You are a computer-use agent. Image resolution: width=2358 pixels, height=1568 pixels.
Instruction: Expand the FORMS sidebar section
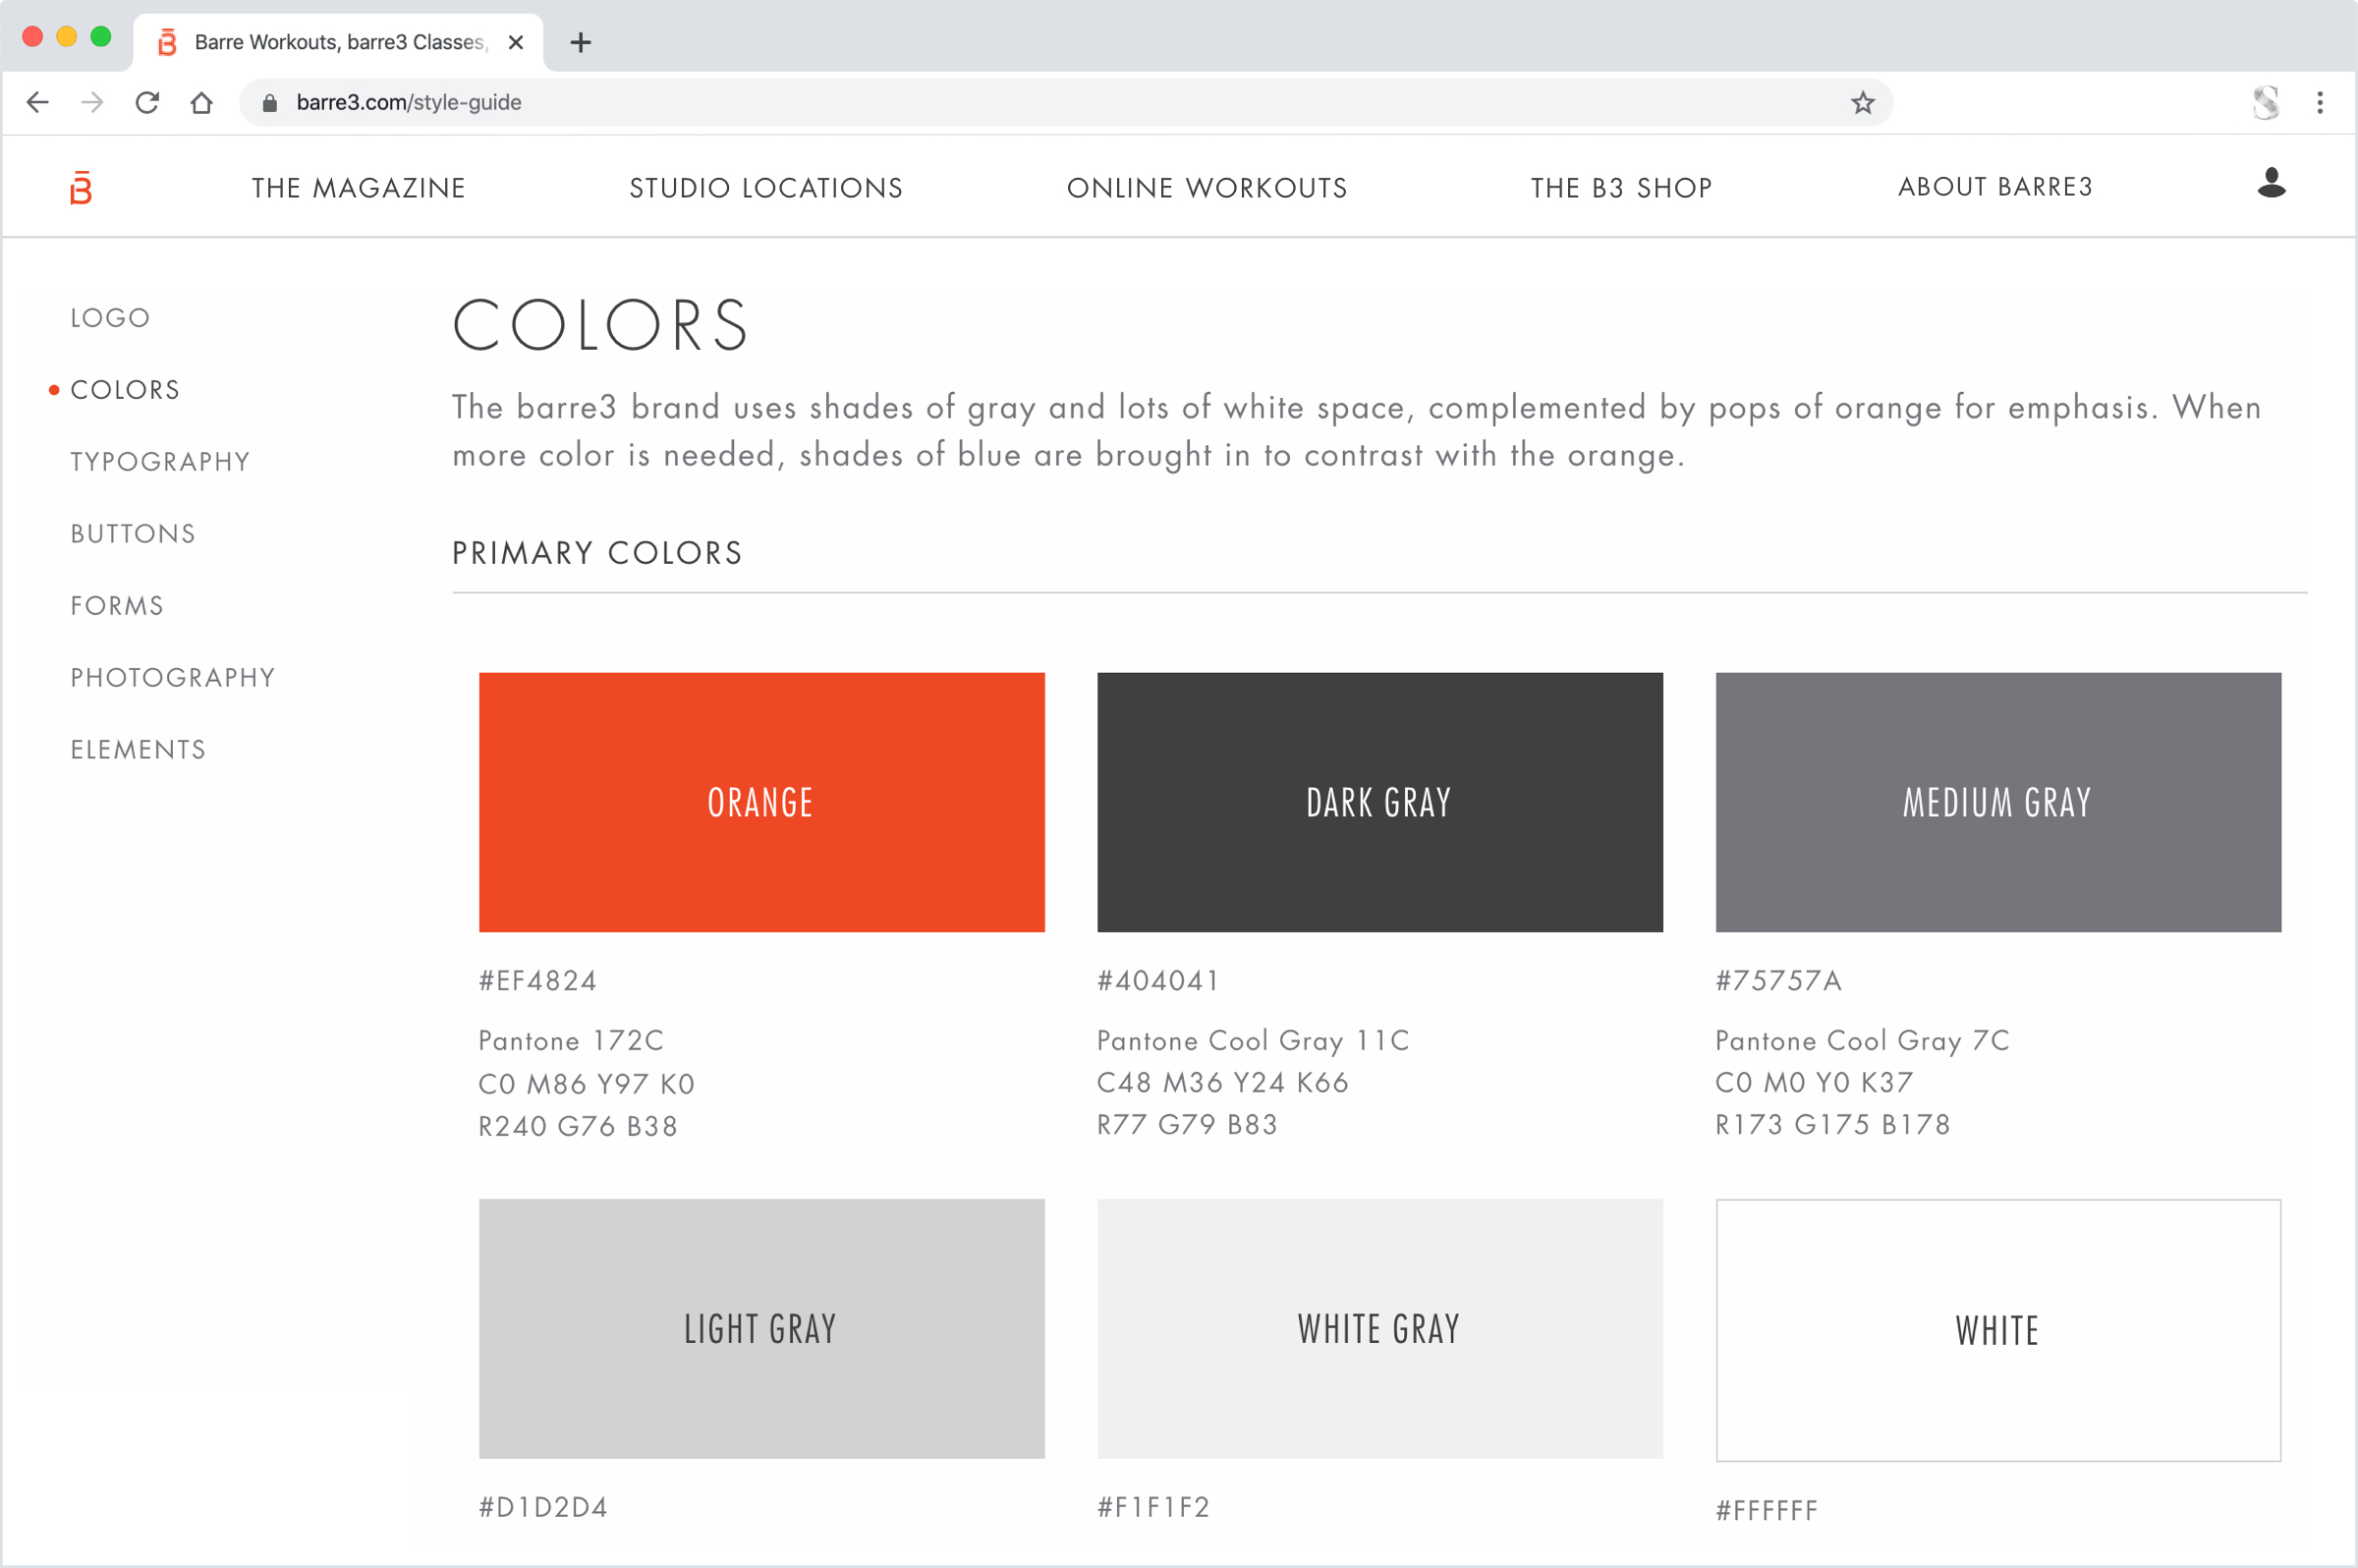pyautogui.click(x=117, y=604)
